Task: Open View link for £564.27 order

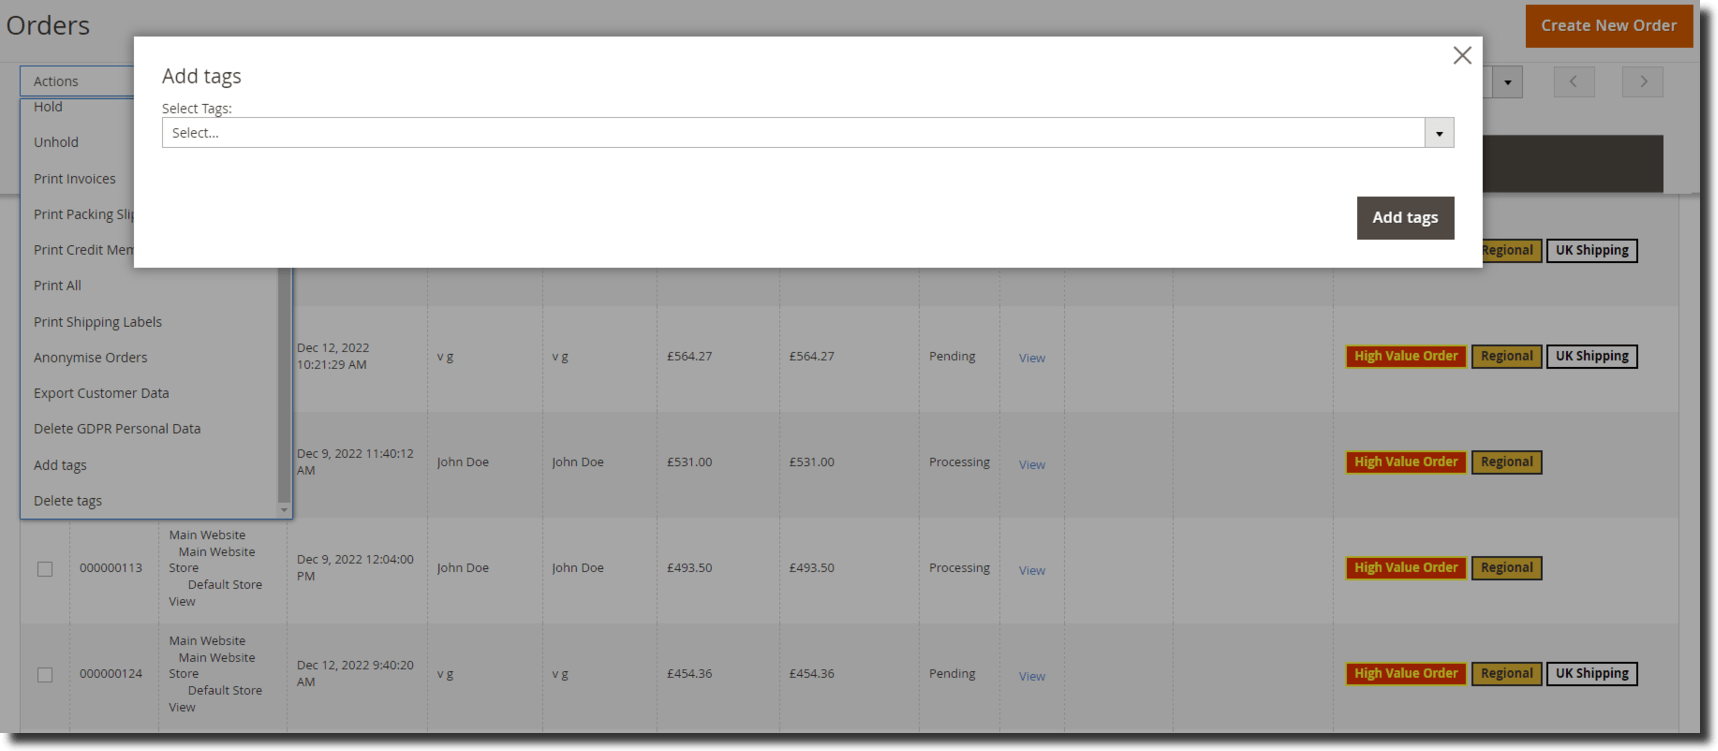Action: tap(1032, 358)
